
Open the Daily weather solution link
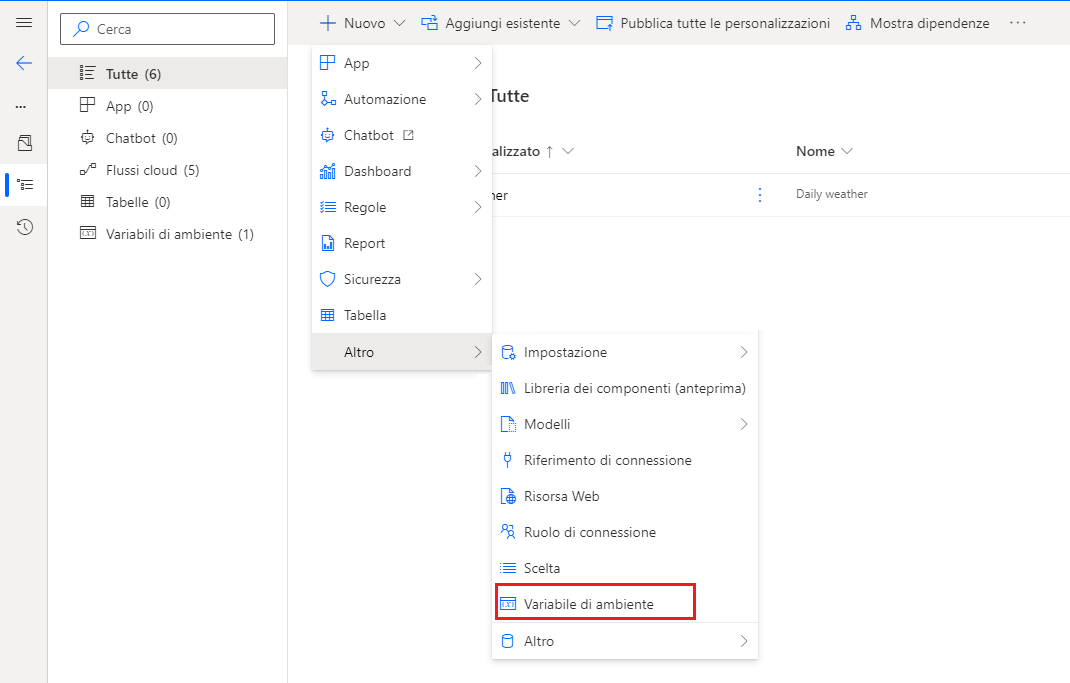(830, 193)
